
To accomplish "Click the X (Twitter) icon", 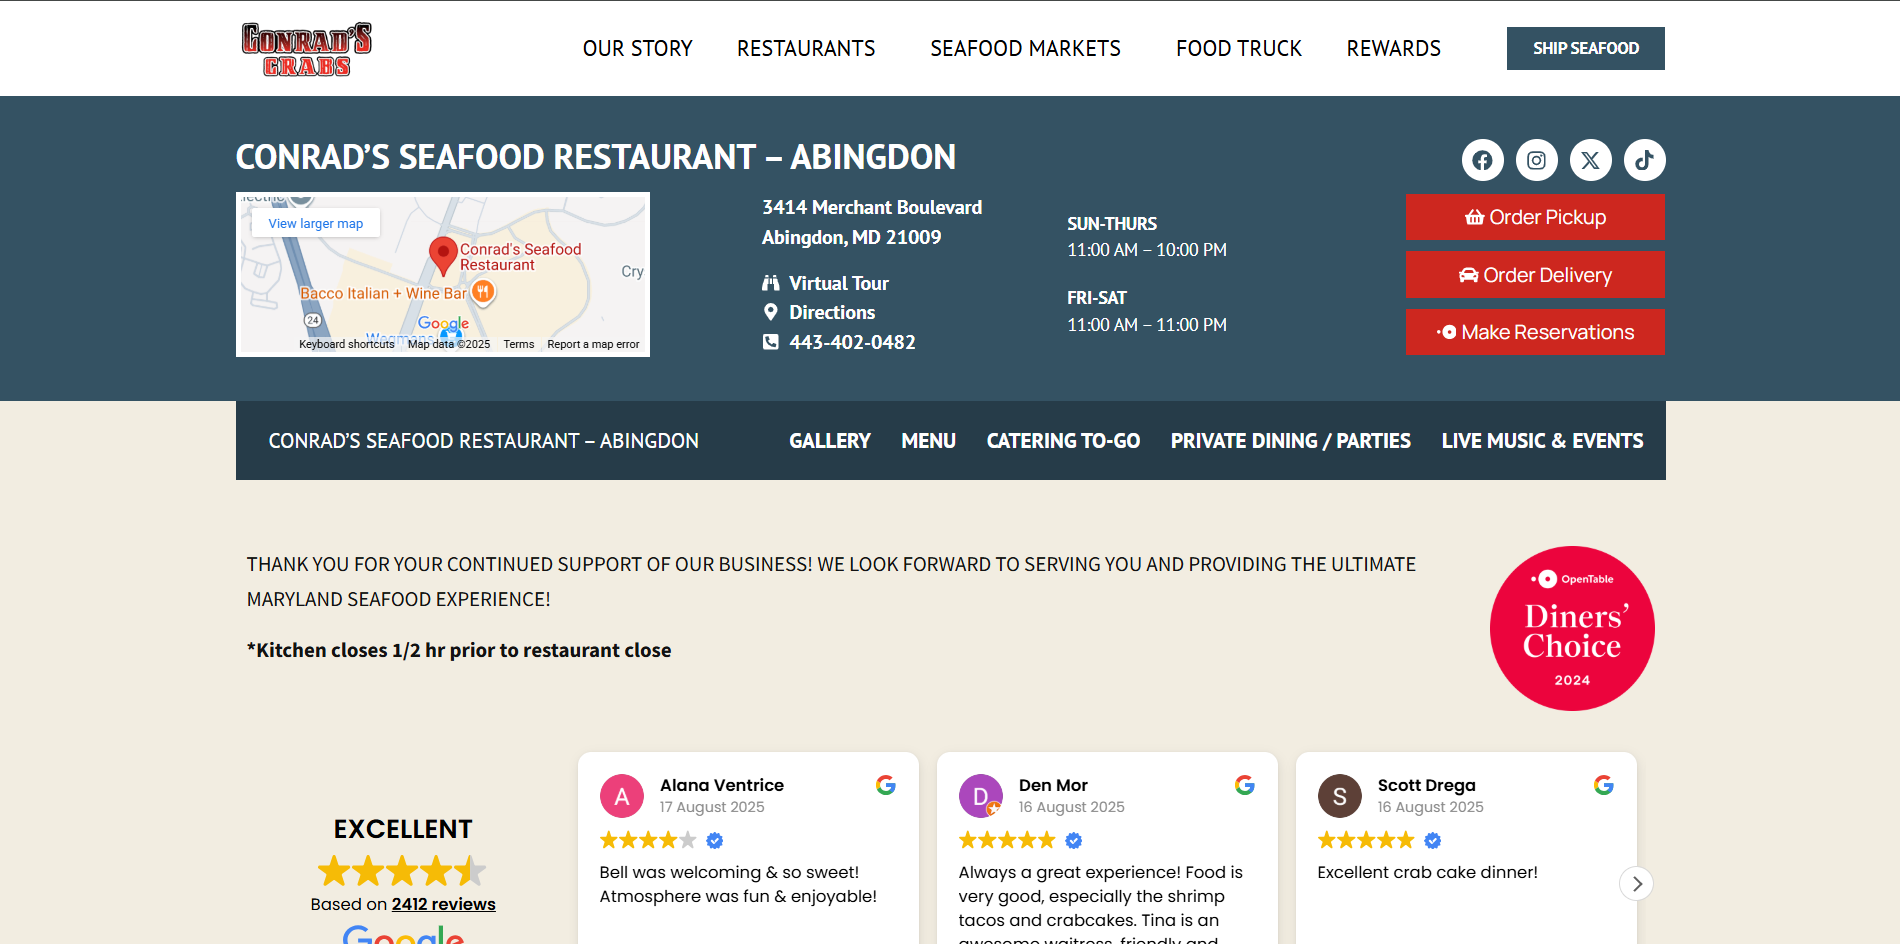I will coord(1590,160).
